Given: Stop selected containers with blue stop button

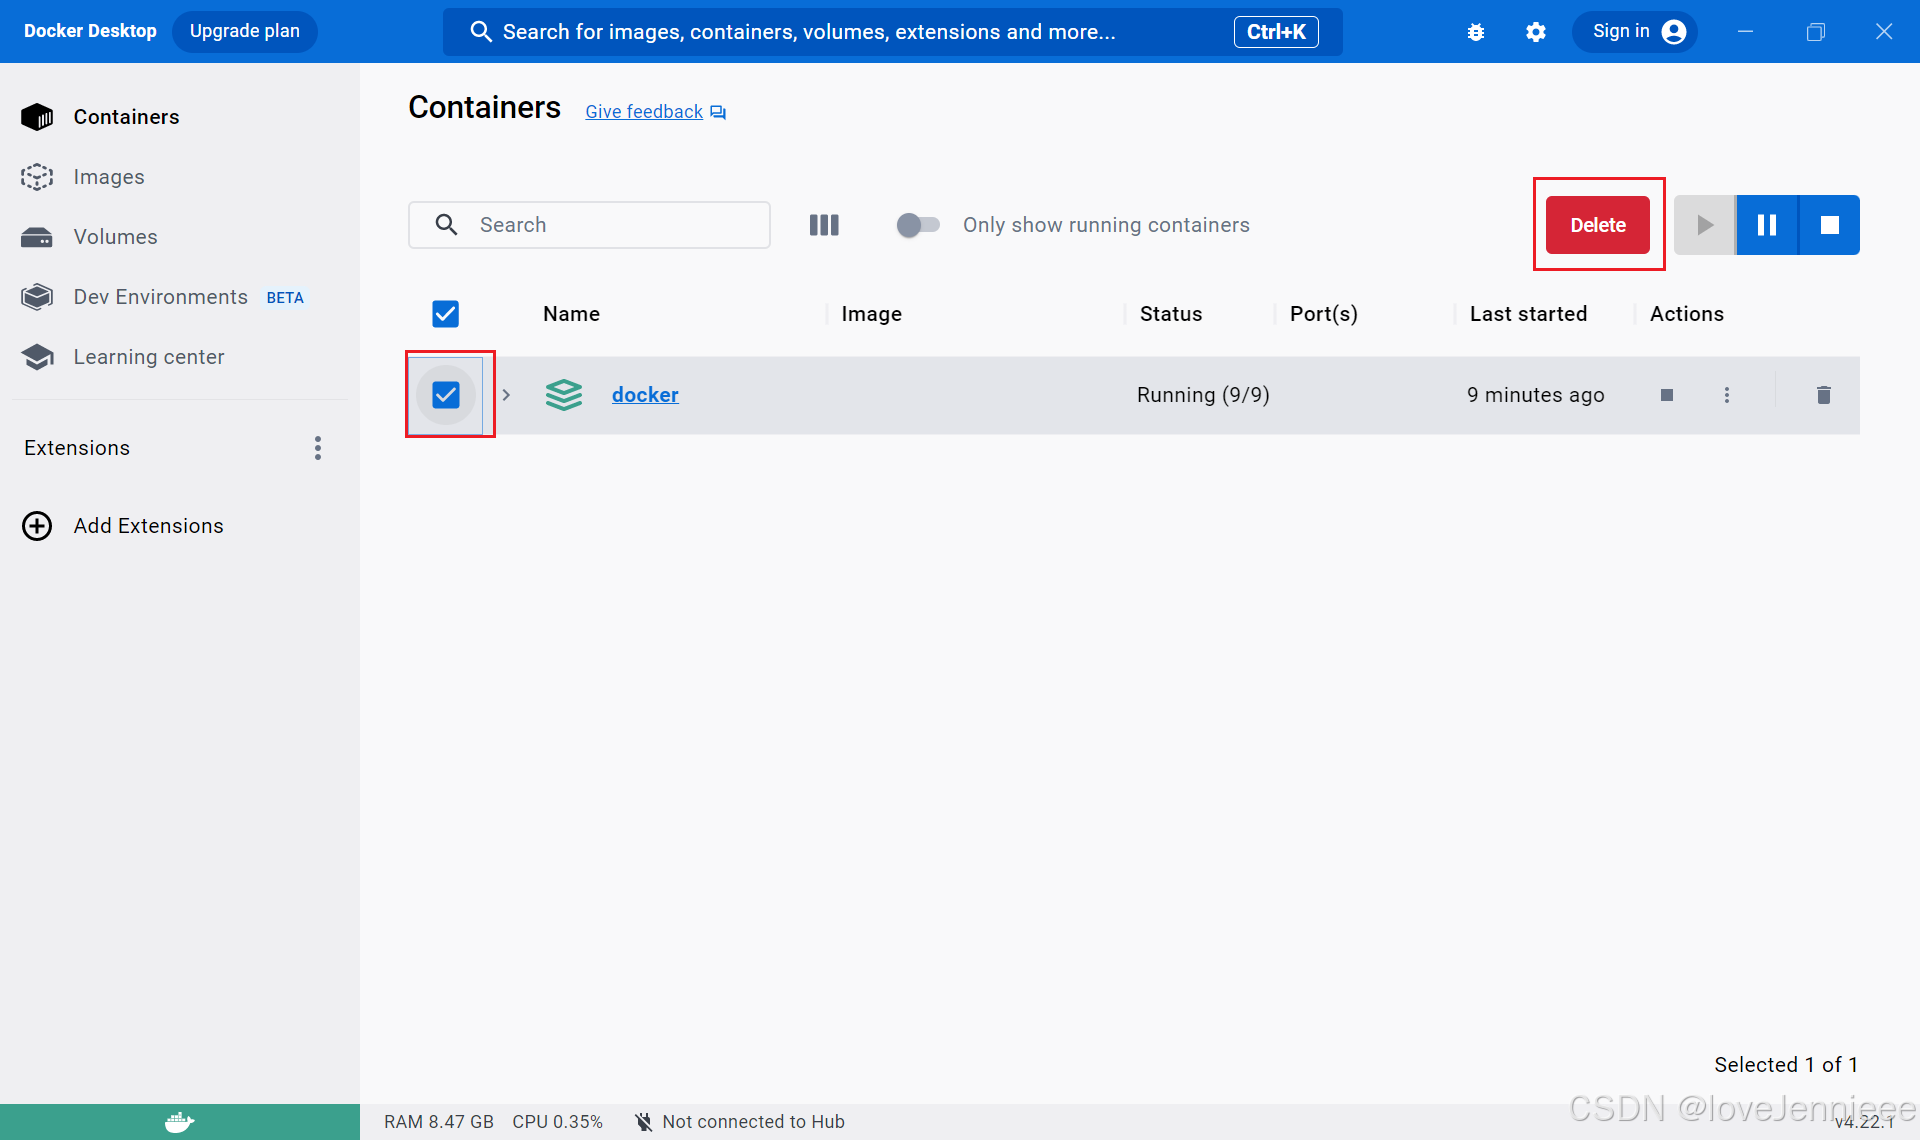Looking at the screenshot, I should coord(1829,225).
